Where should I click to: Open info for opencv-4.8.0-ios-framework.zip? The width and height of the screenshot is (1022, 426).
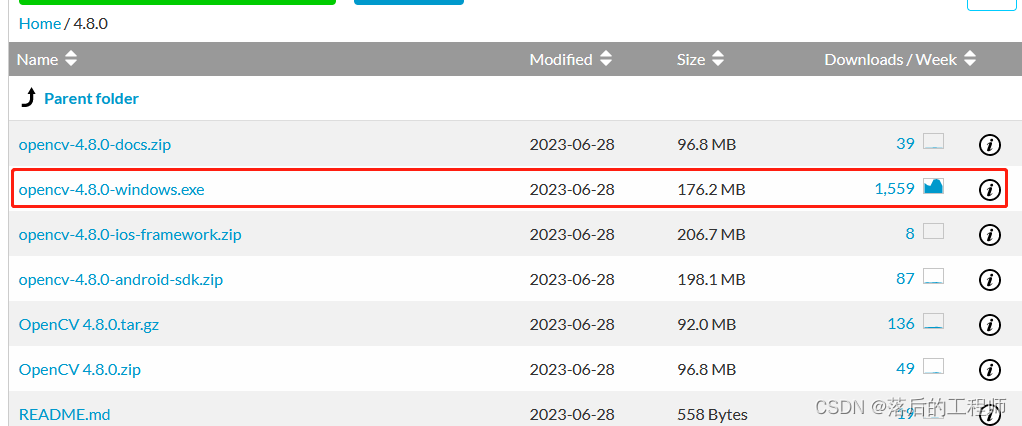click(989, 234)
